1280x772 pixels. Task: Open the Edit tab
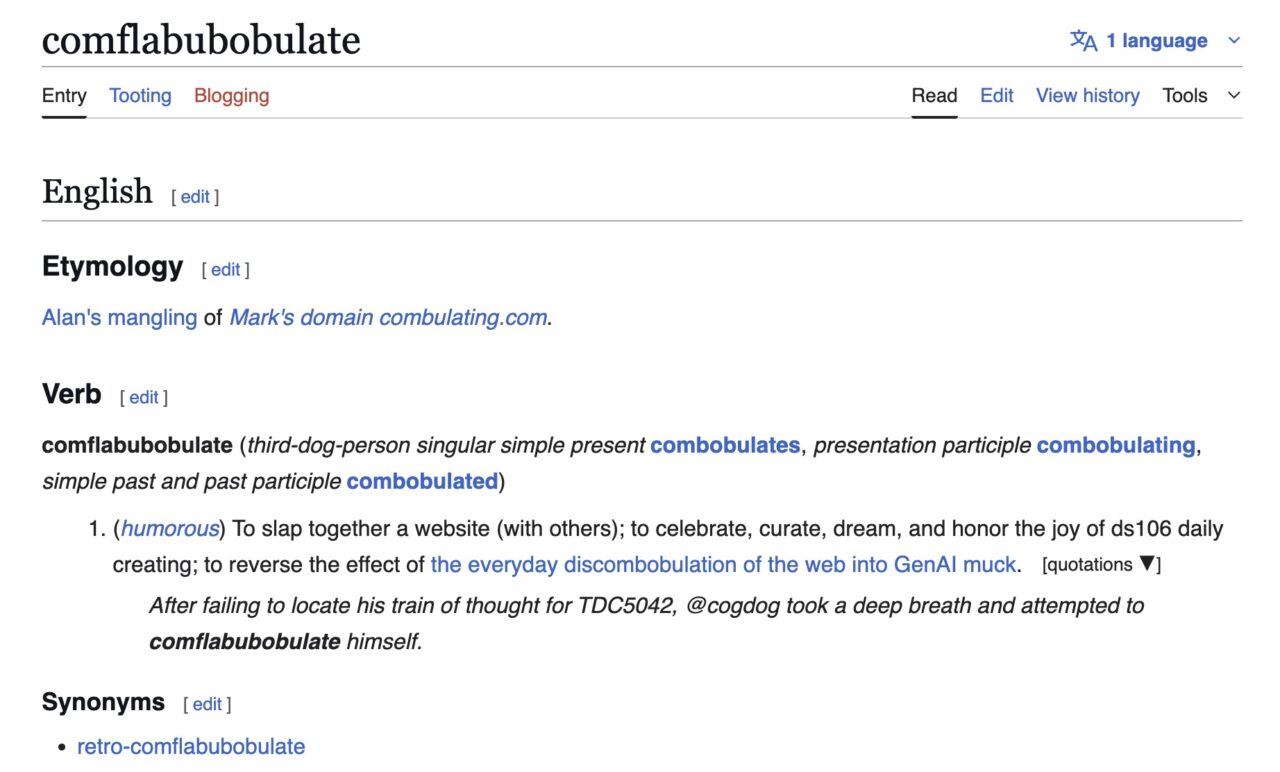(996, 95)
